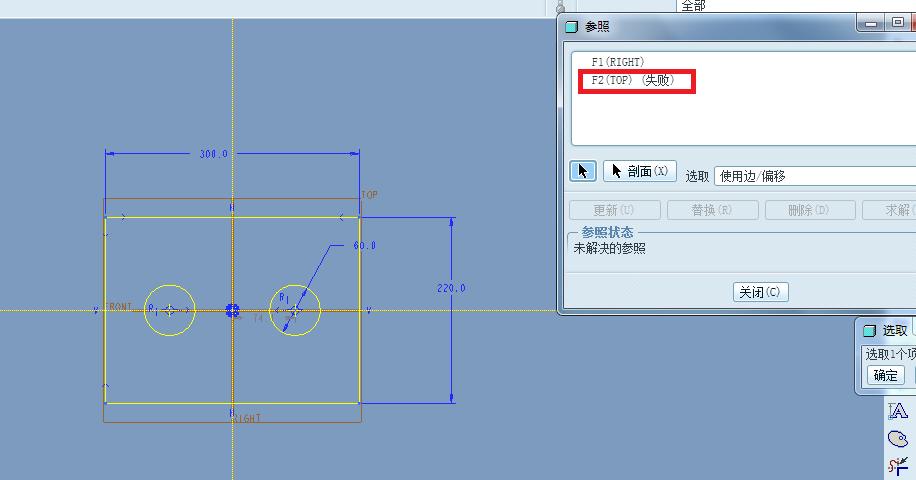
Task: Click the 220.0 height dimension
Action: (451, 288)
